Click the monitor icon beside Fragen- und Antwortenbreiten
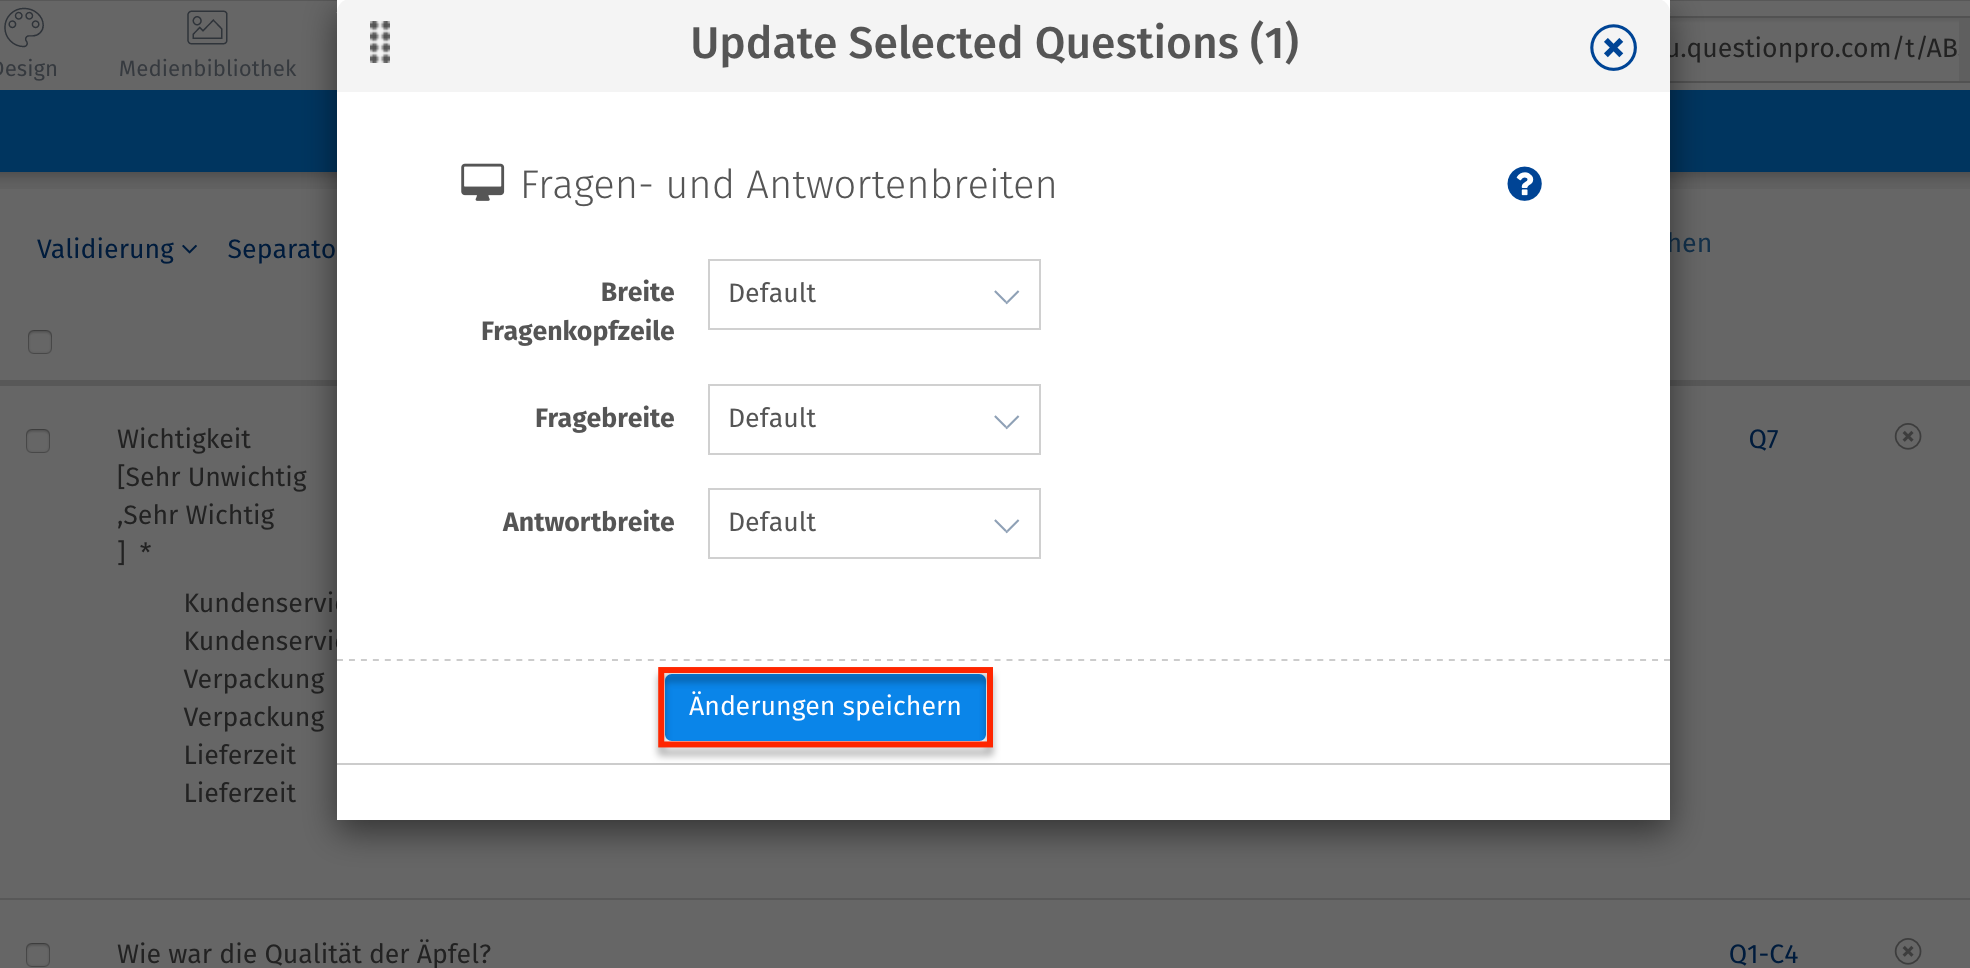The width and height of the screenshot is (1970, 968). 482,183
